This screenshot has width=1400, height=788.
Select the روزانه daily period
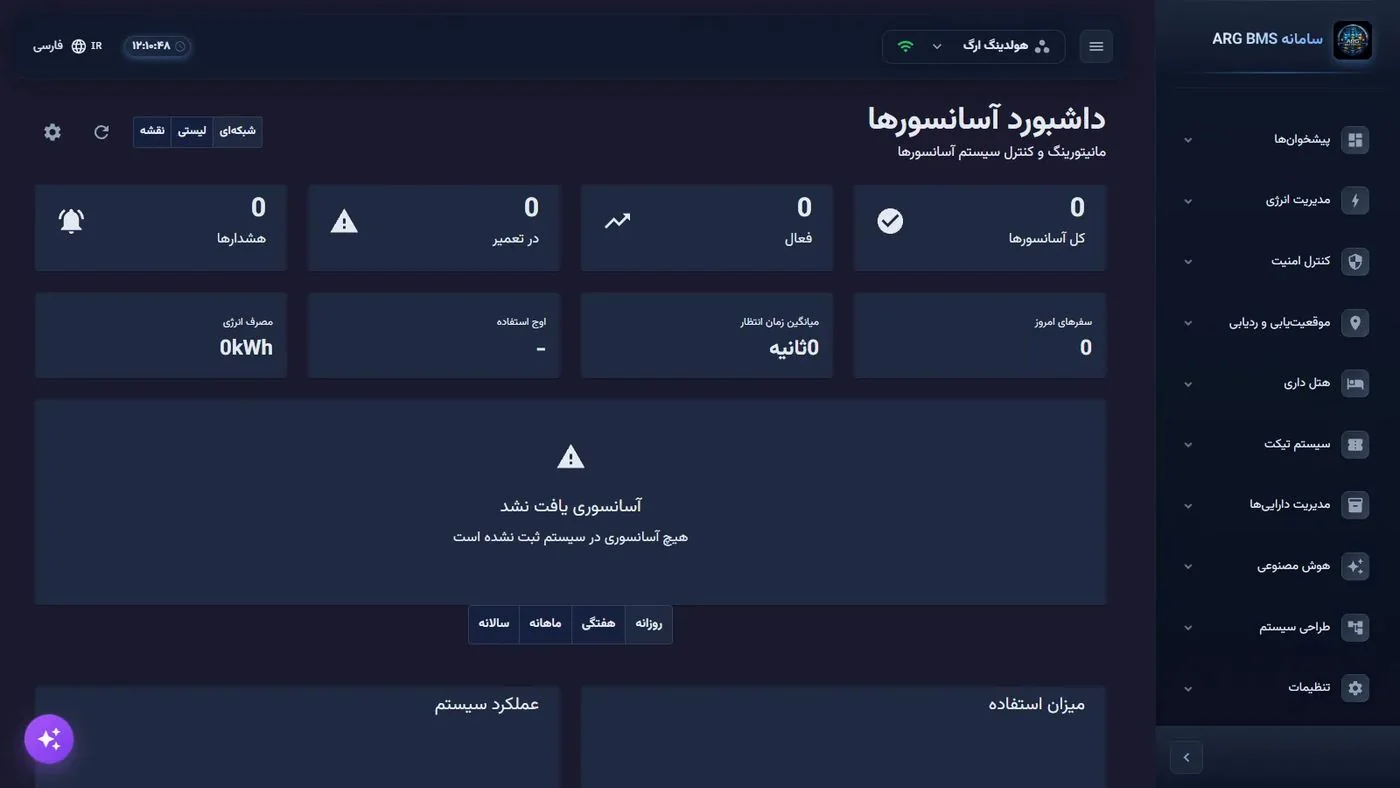click(x=648, y=623)
